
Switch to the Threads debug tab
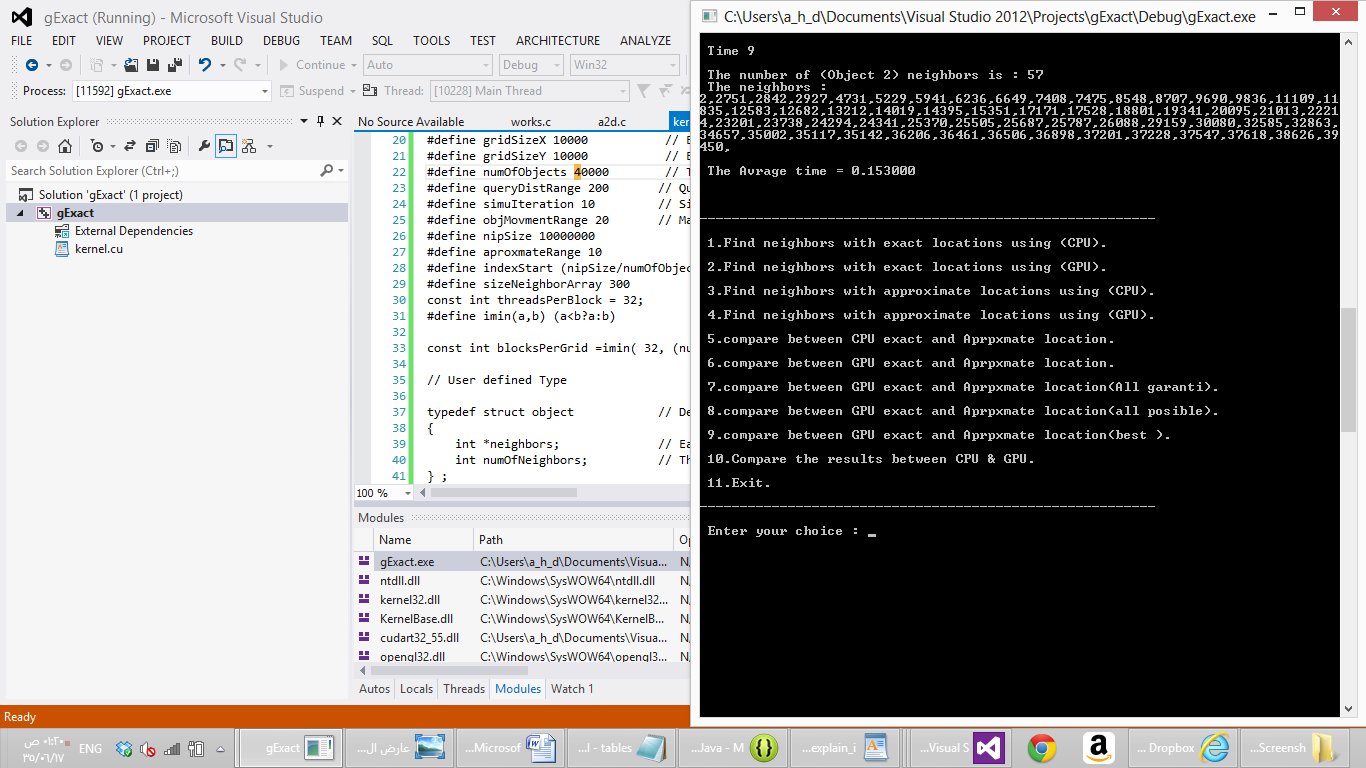[x=464, y=689]
